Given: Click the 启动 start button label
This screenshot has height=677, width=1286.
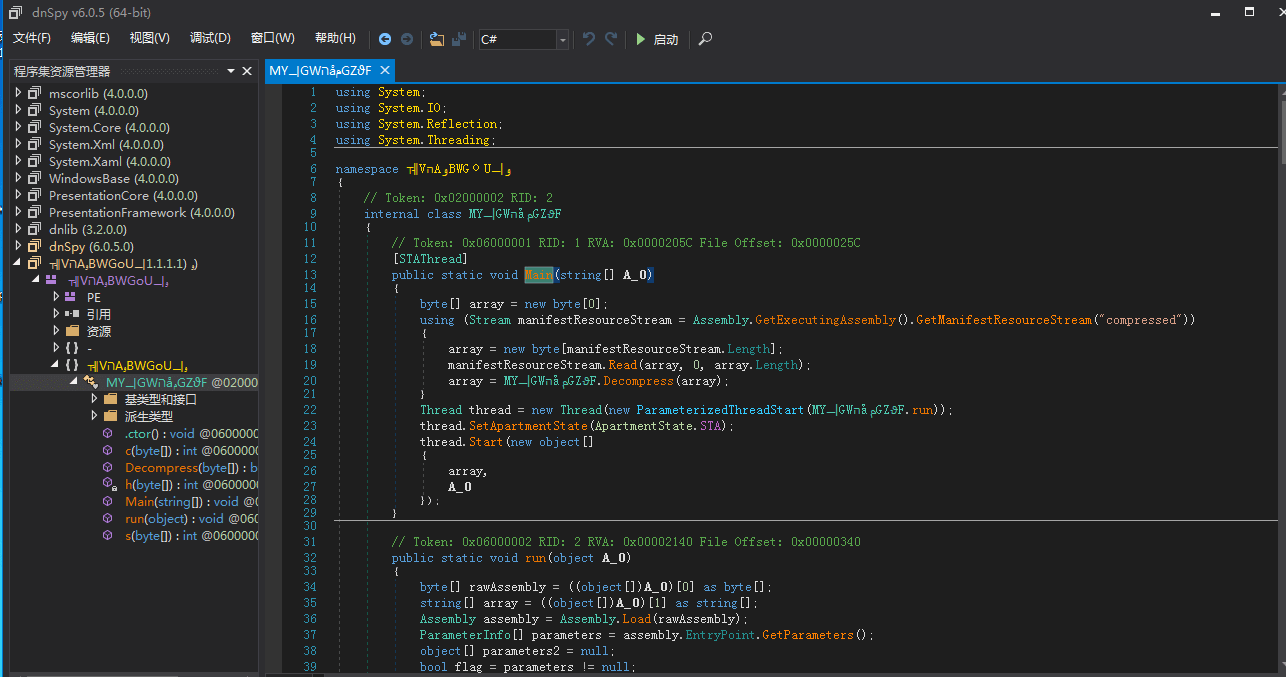Looking at the screenshot, I should tap(665, 40).
